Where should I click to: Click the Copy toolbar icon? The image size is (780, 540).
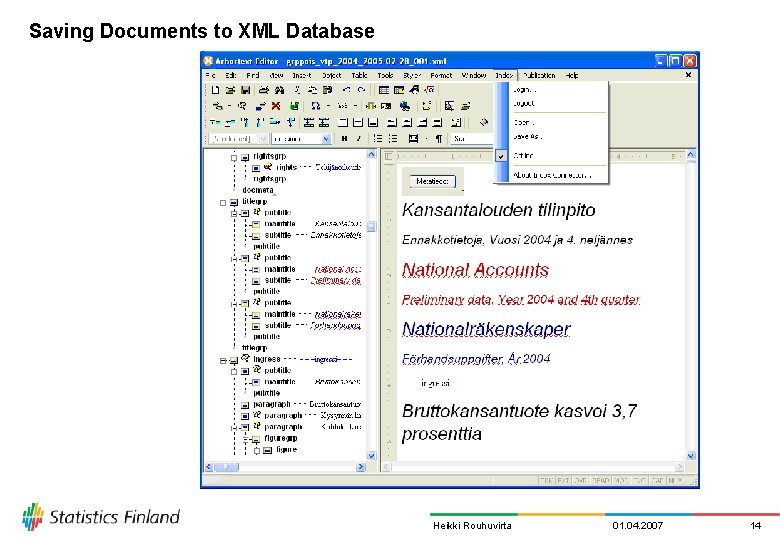pos(312,90)
